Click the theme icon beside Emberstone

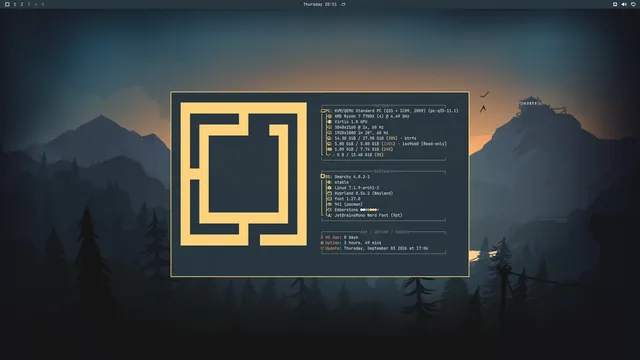[329, 210]
